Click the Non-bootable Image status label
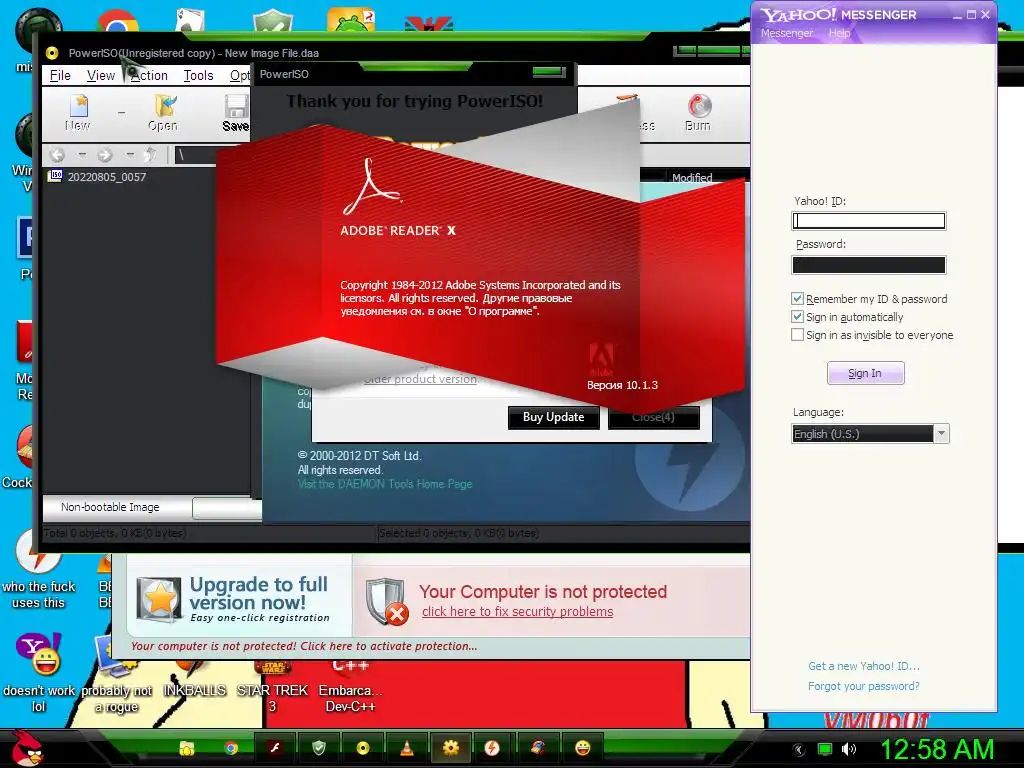 coord(110,507)
